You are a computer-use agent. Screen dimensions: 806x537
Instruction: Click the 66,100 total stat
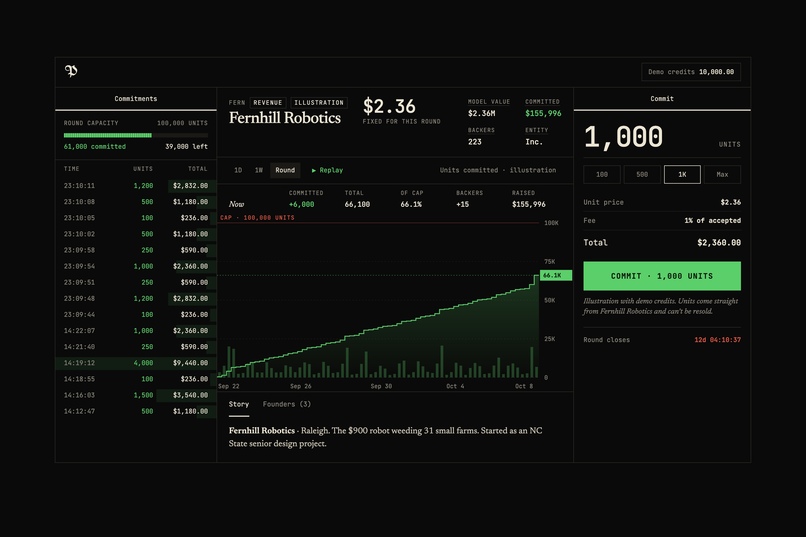(x=357, y=205)
